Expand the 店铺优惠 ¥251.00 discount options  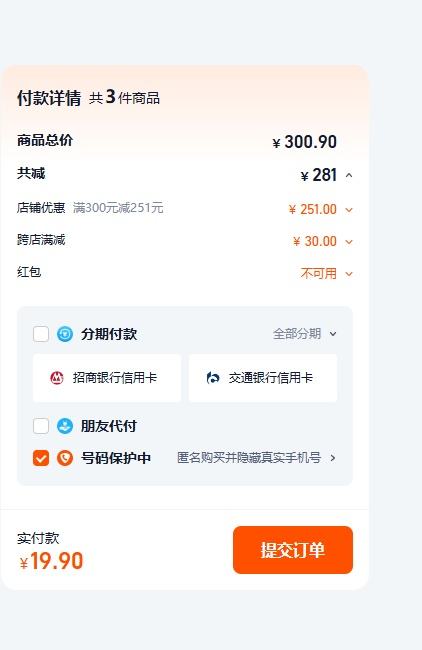pos(349,210)
